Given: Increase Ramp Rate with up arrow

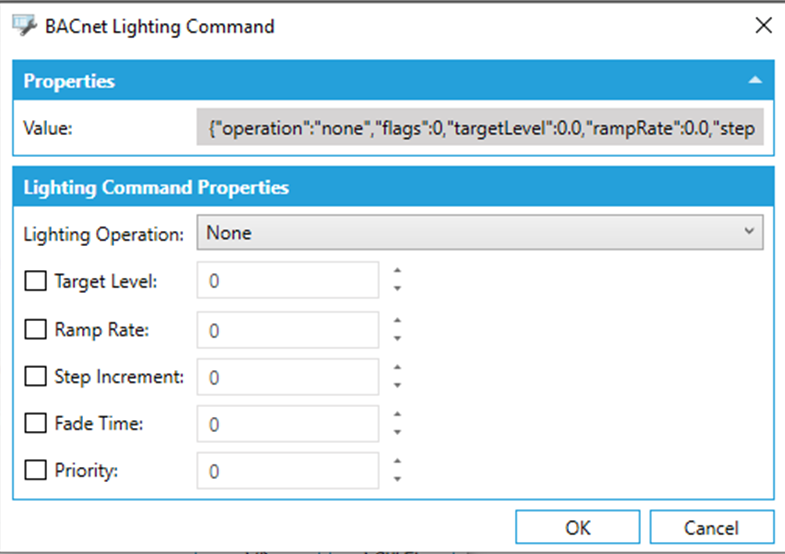Looking at the screenshot, I should [397, 320].
